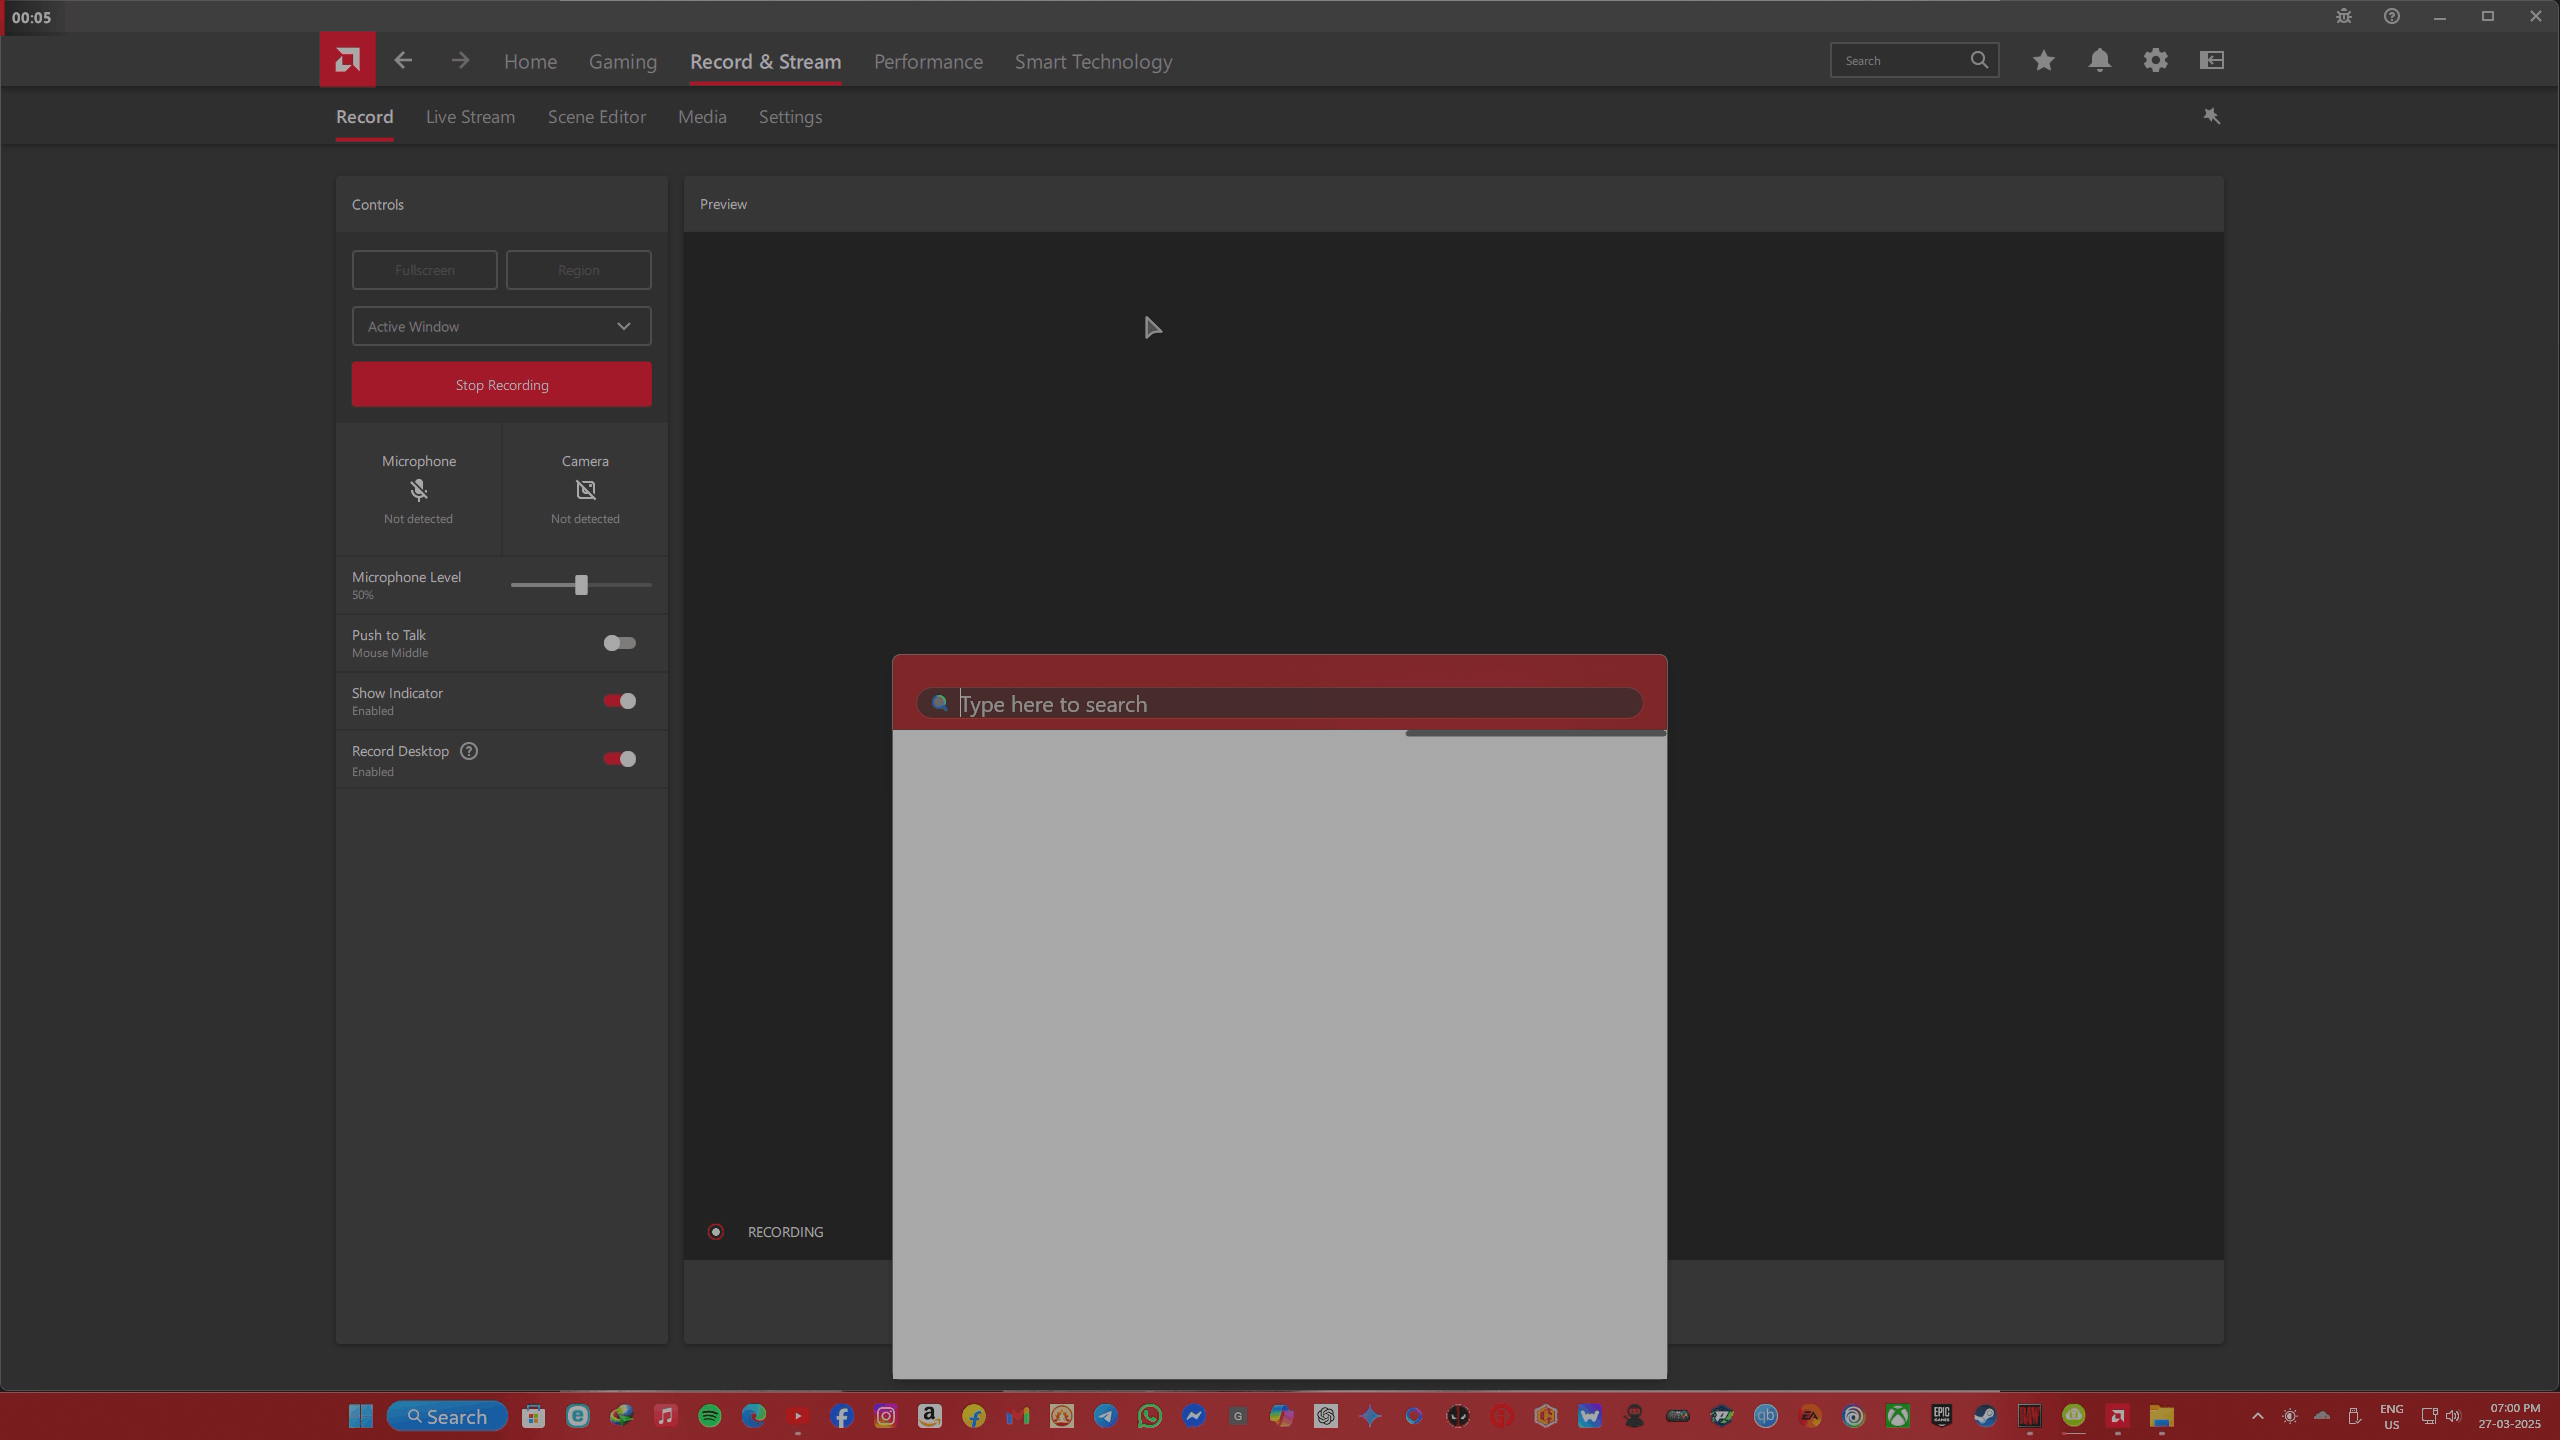2560x1440 pixels.
Task: Open Telegram from the taskbar
Action: click(1105, 1416)
